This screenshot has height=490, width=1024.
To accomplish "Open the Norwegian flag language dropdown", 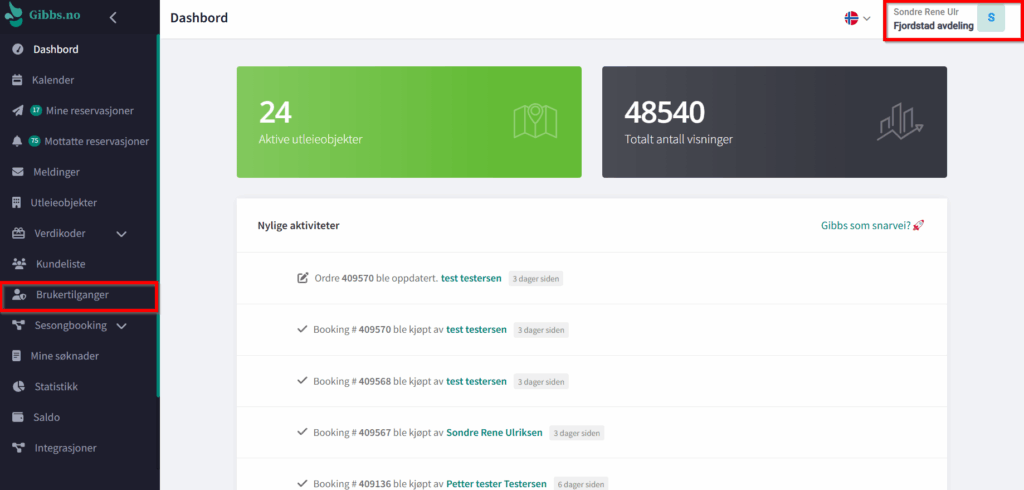I will click(x=857, y=18).
